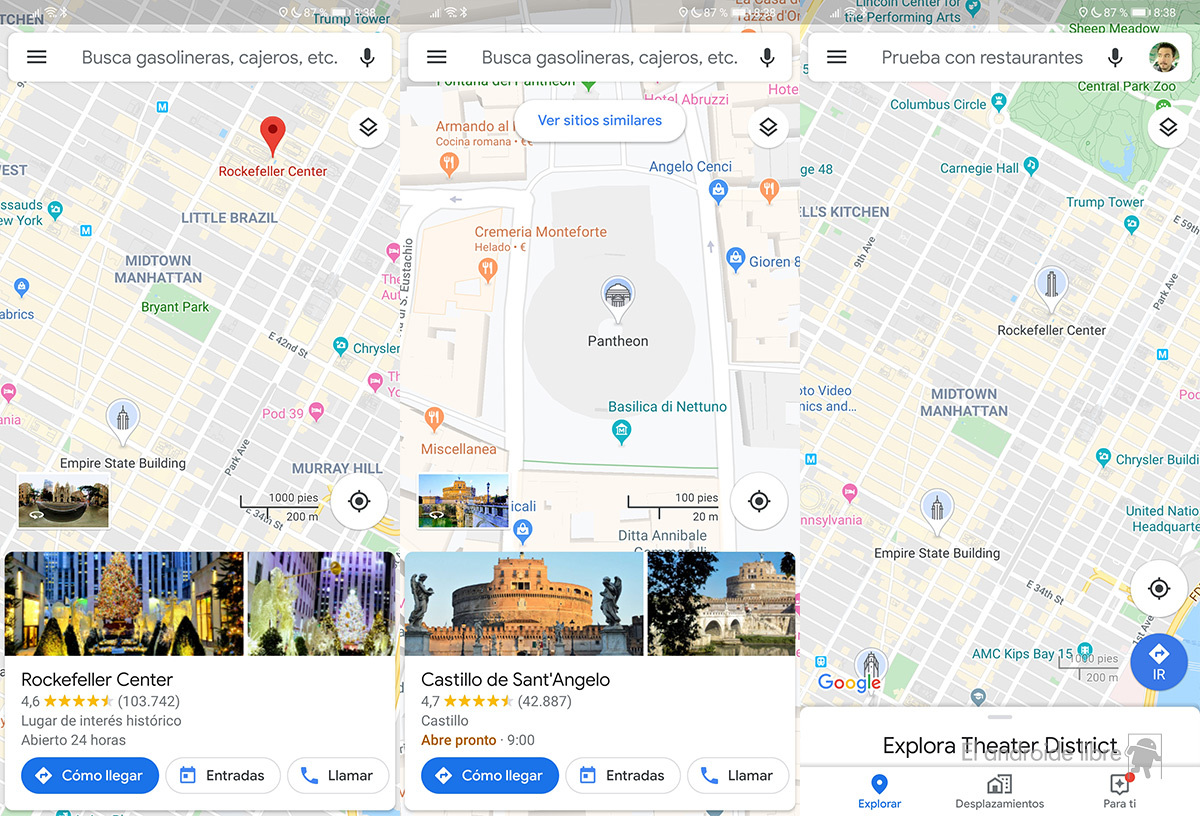Tap the Central Park Zoo map label
This screenshot has height=816, width=1200.
(x=1126, y=87)
